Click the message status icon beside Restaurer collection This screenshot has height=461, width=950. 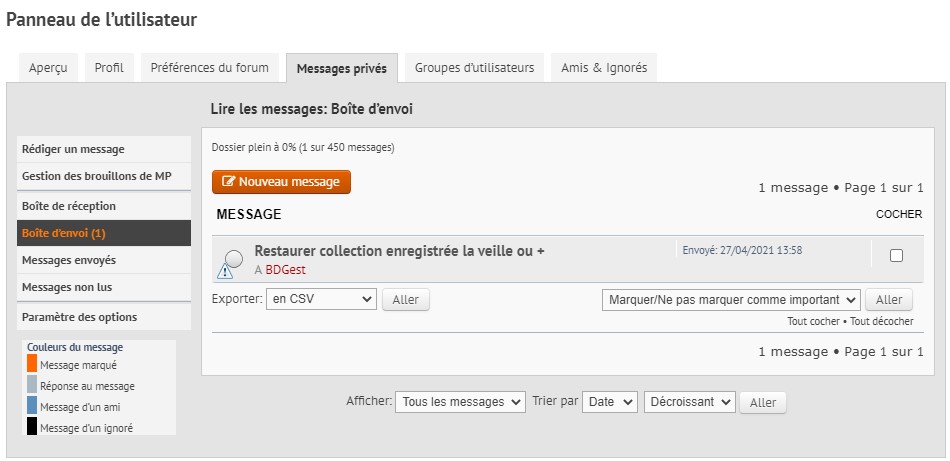tap(231, 263)
